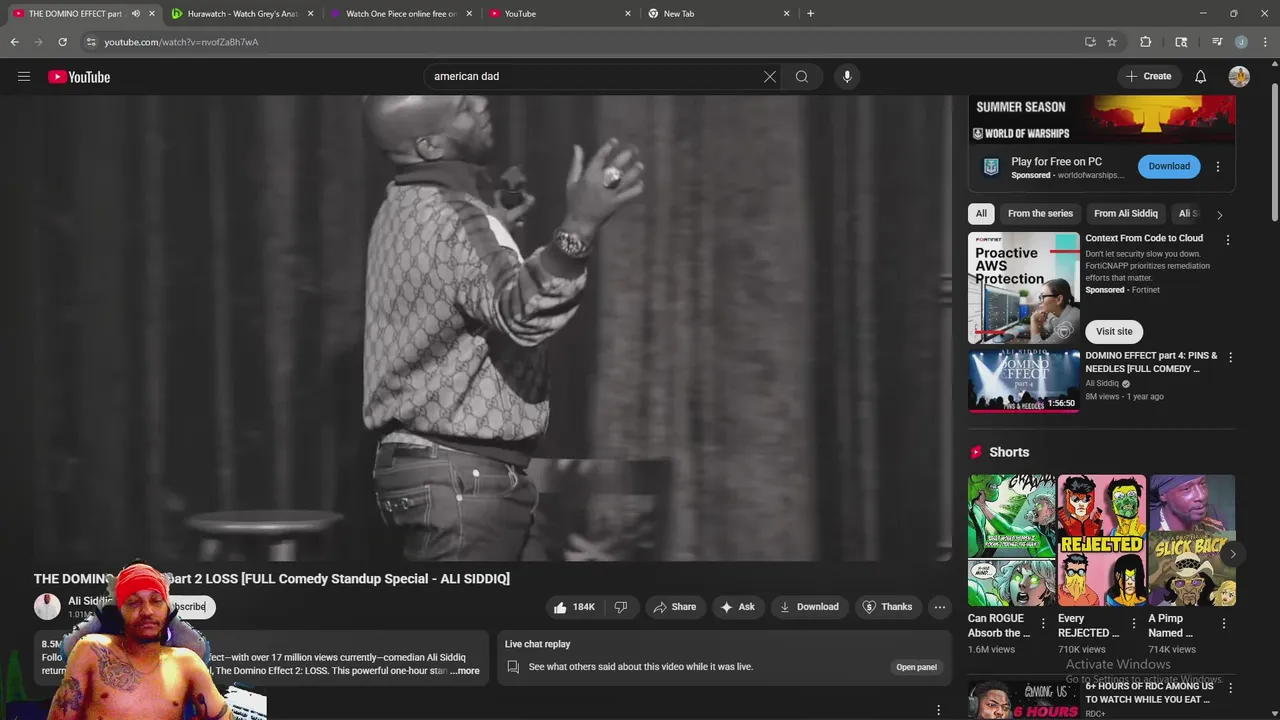The height and width of the screenshot is (720, 1280).
Task: Close the New Tab tab
Action: click(787, 14)
